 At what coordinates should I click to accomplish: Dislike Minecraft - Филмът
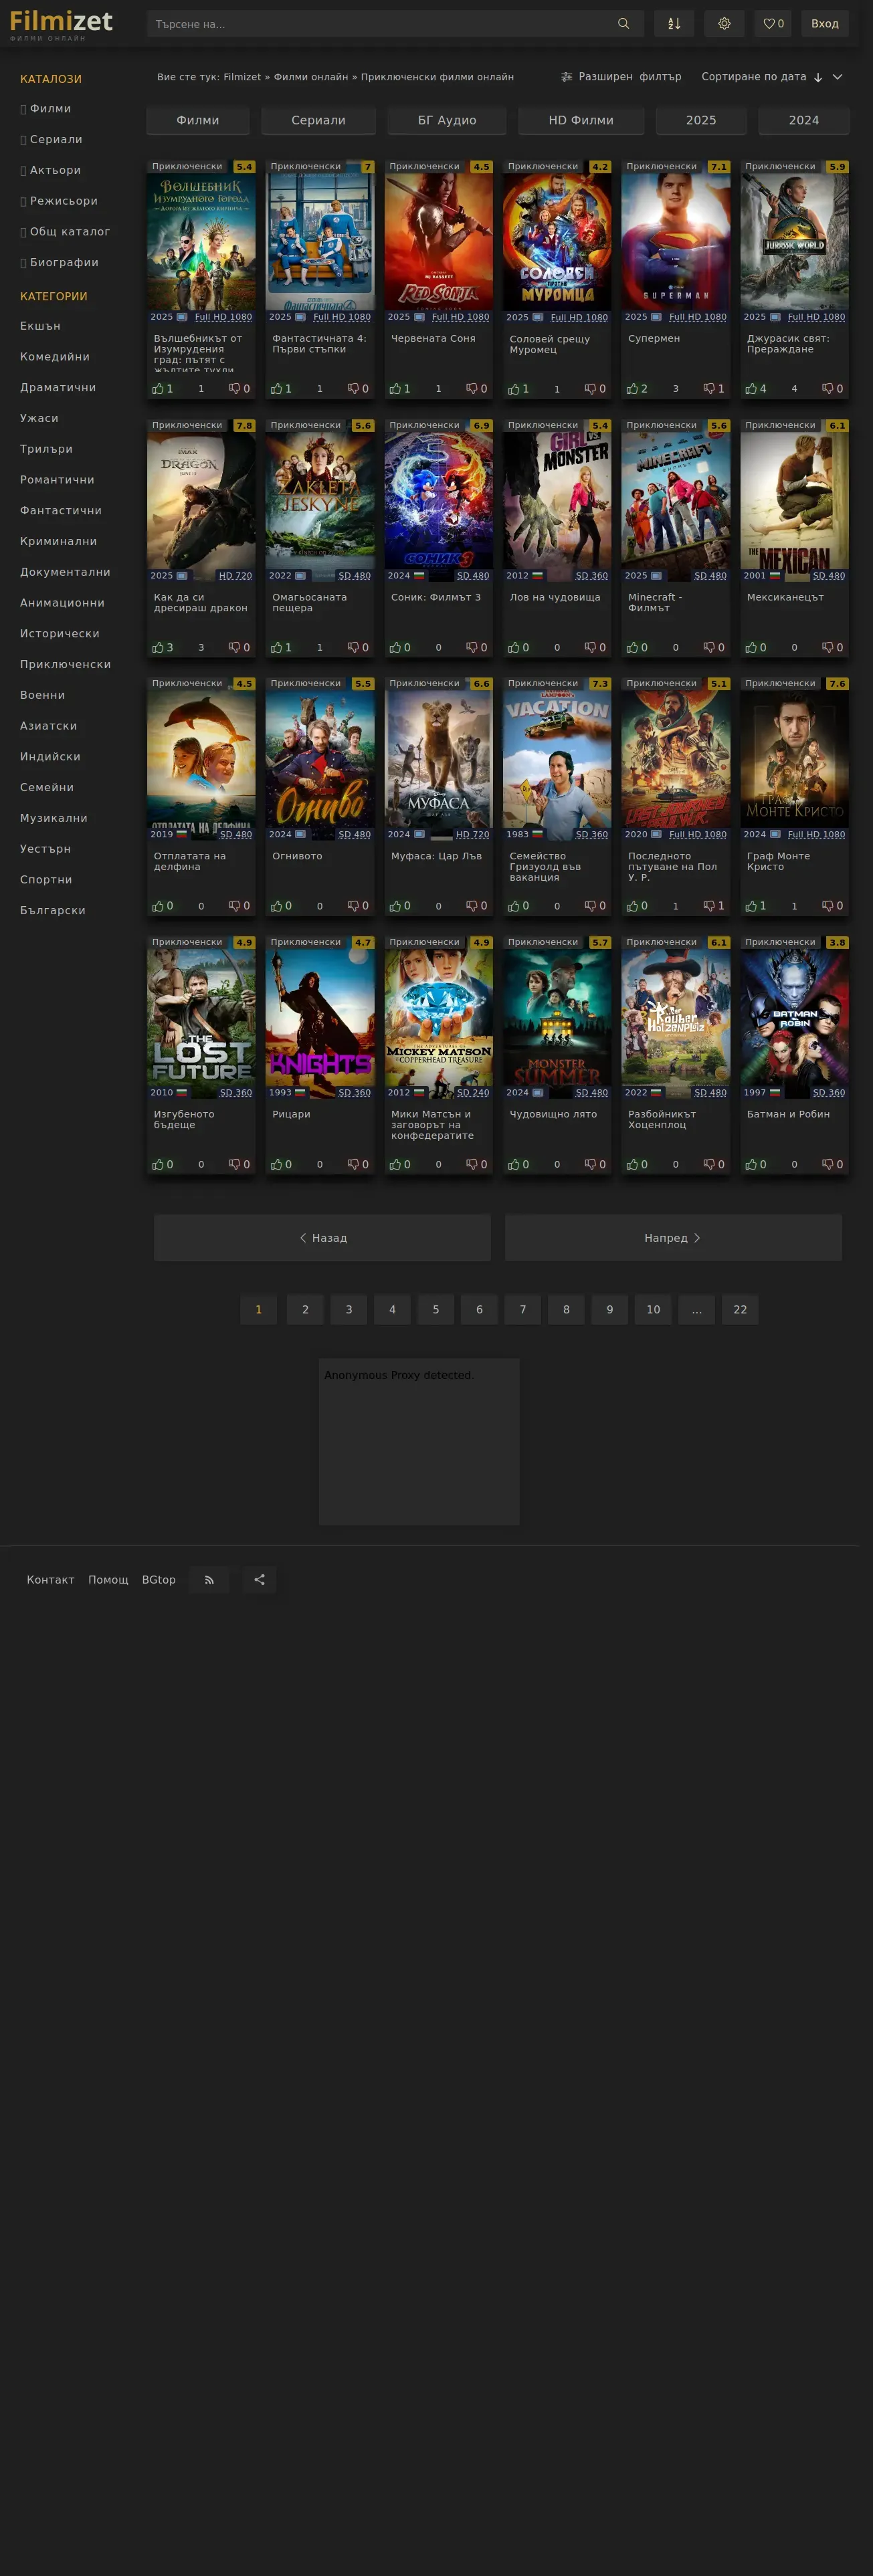click(x=714, y=648)
